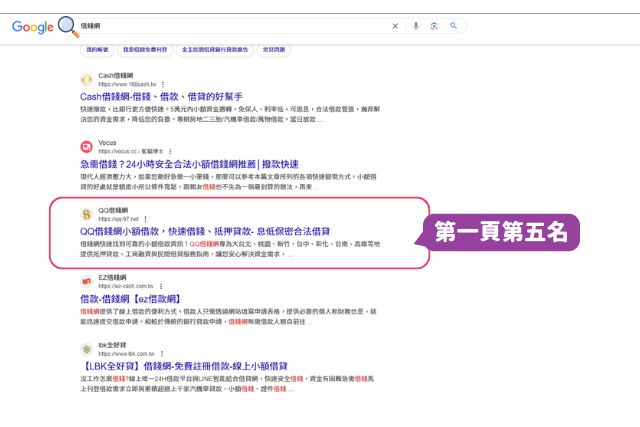Image resolution: width=640 pixels, height=427 pixels.
Task: Click the EZ借錢網 site favicon
Action: pyautogui.click(x=87, y=281)
